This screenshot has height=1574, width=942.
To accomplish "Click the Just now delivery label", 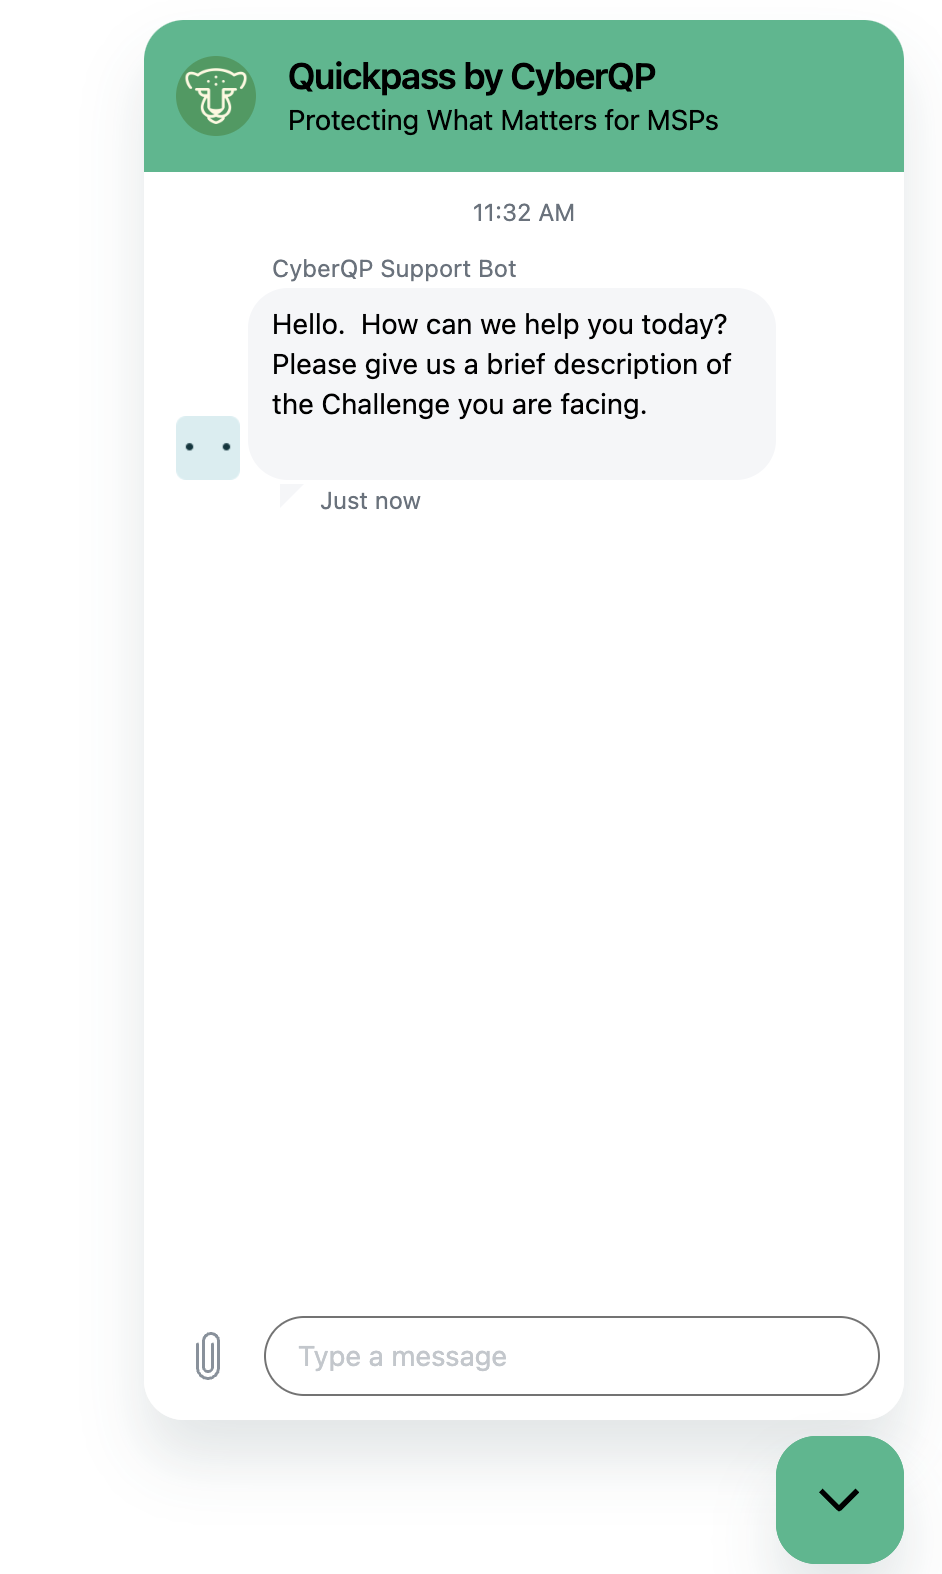I will [x=370, y=501].
